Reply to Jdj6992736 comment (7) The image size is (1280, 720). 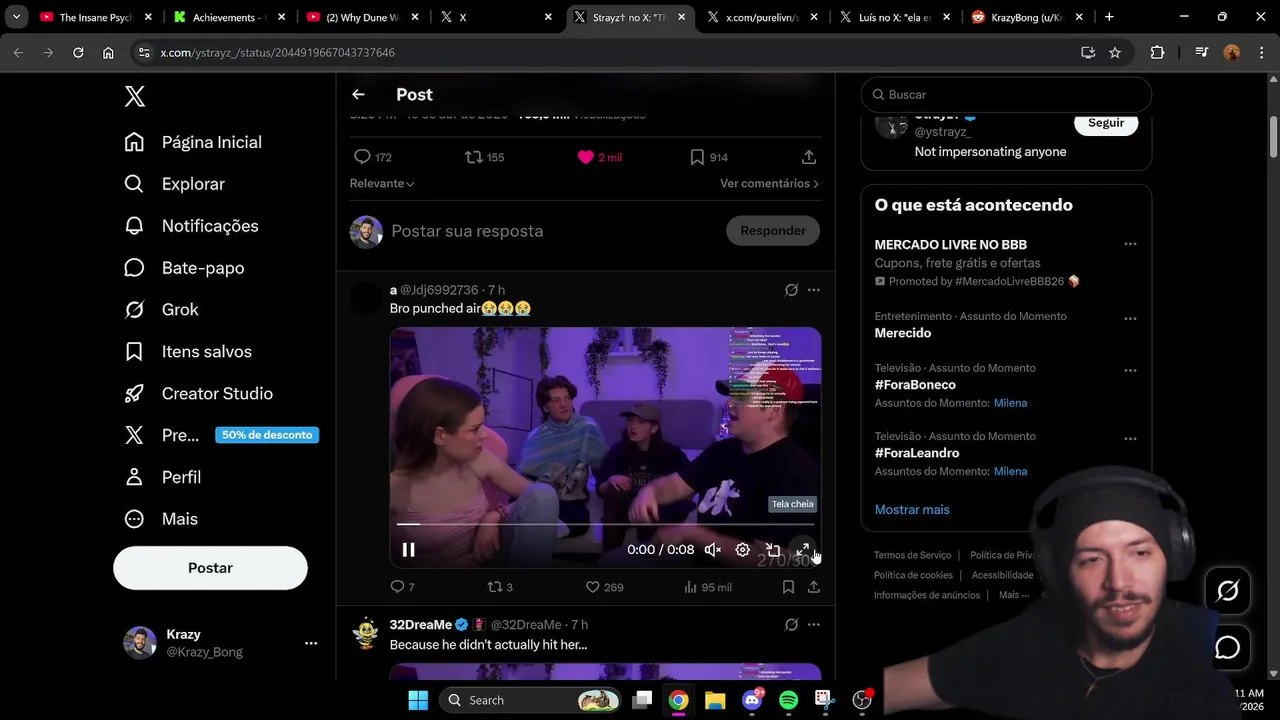402,587
